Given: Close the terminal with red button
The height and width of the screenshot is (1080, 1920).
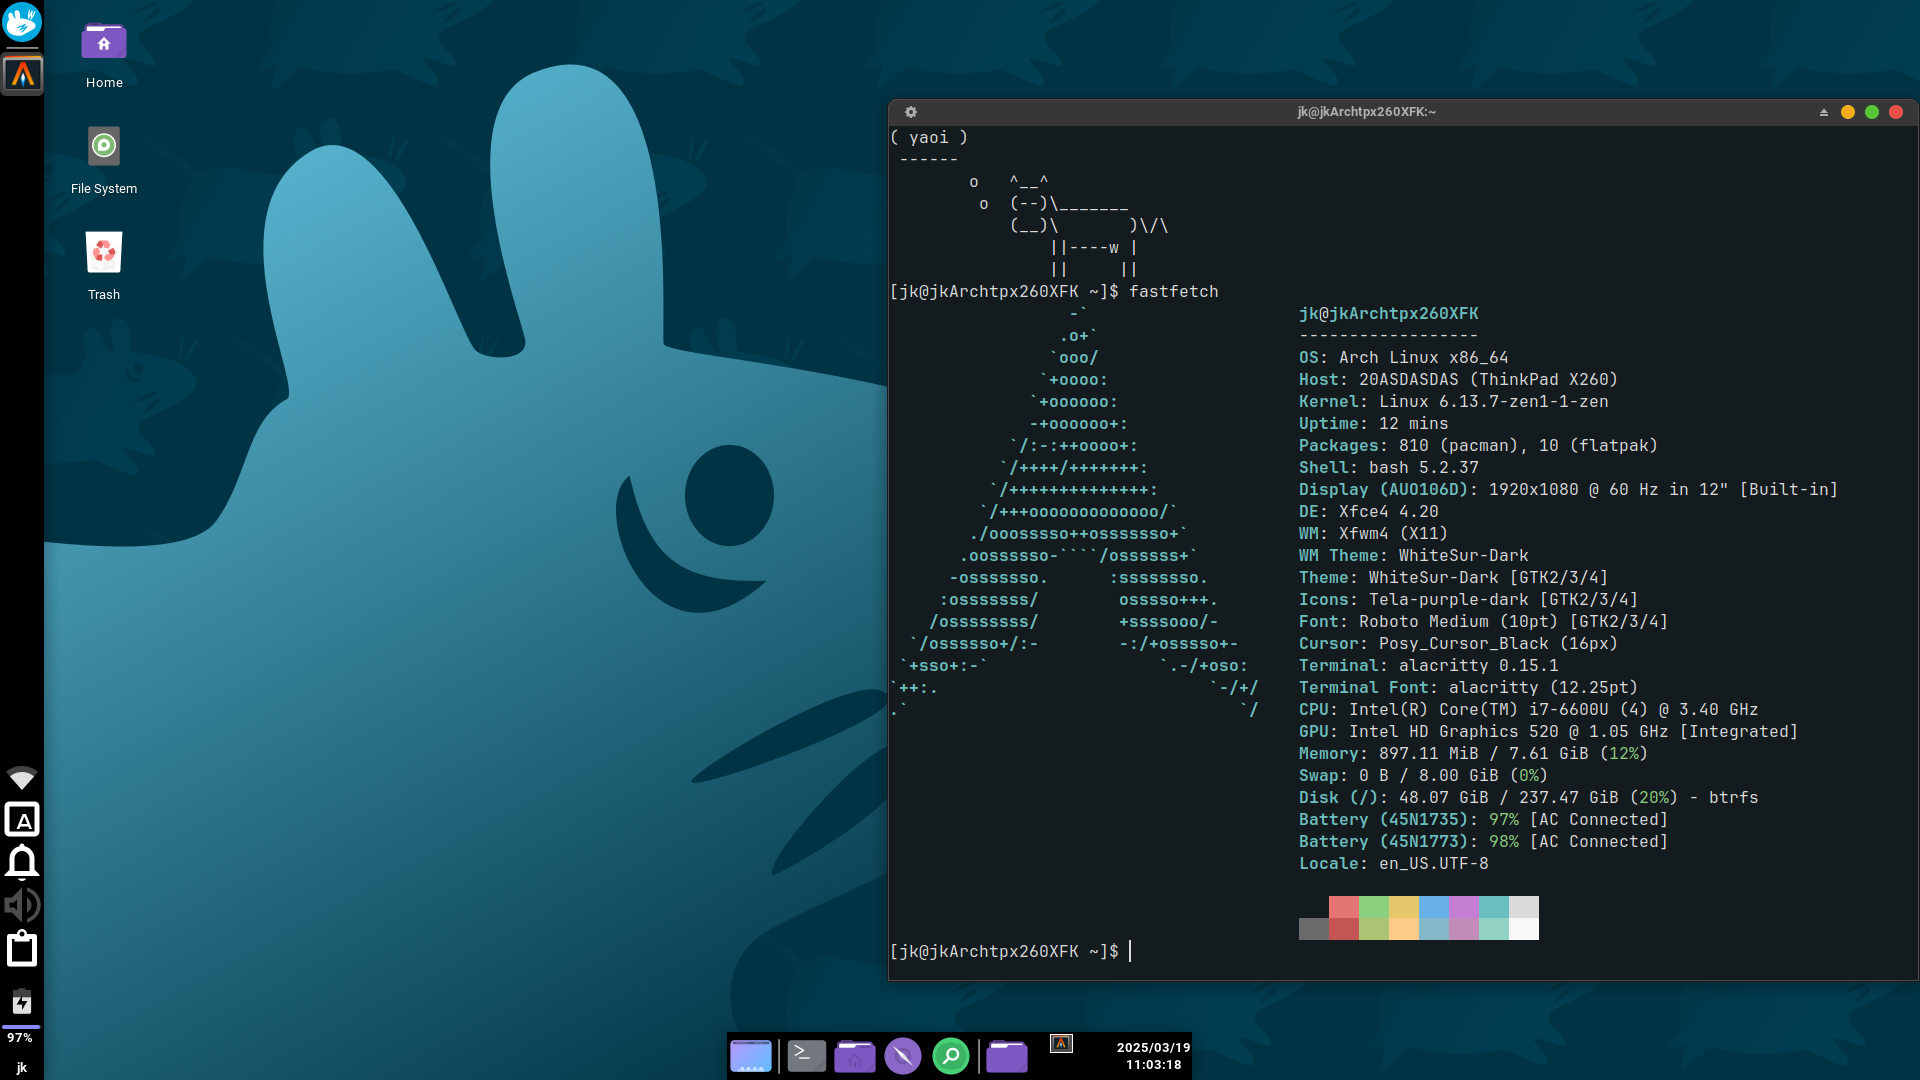Looking at the screenshot, I should click(x=1896, y=112).
